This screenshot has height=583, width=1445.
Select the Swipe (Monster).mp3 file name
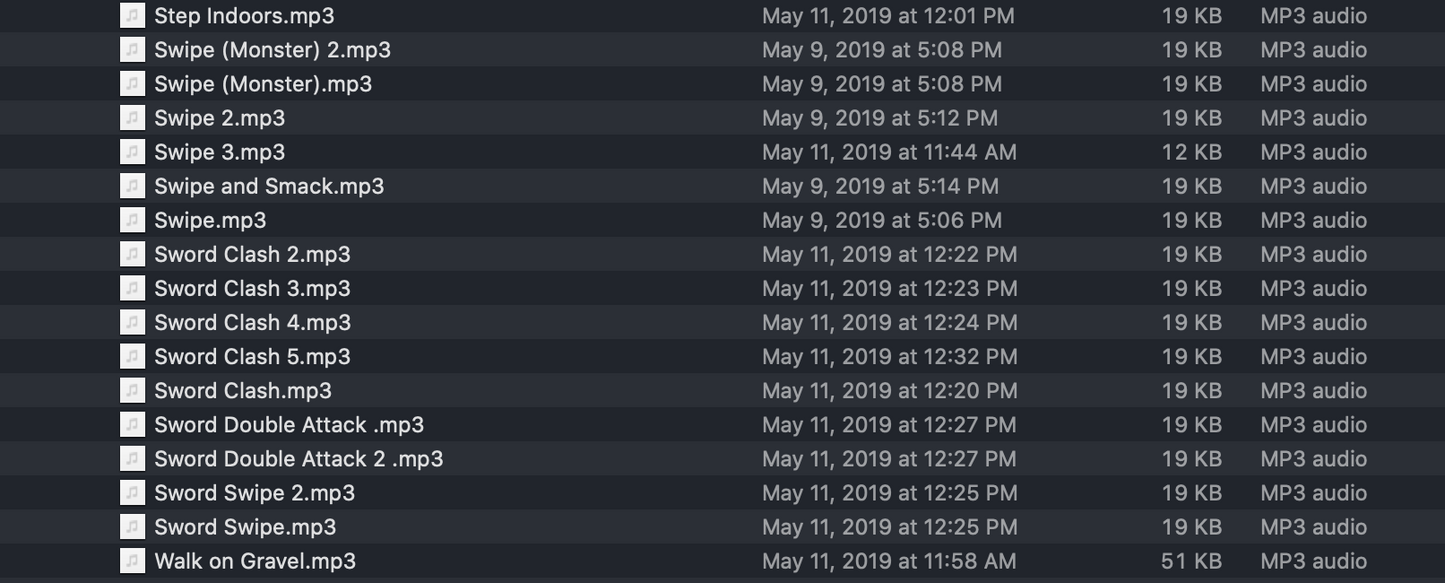click(262, 84)
